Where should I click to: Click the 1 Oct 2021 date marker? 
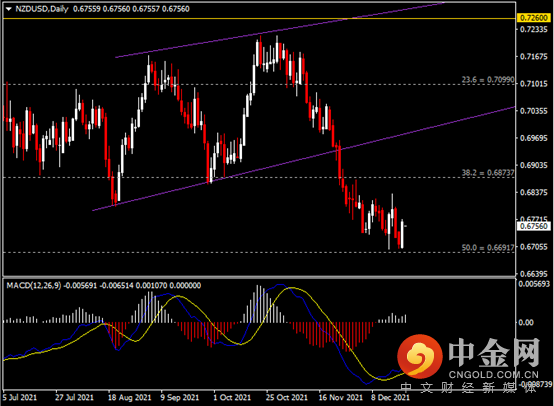232,398
